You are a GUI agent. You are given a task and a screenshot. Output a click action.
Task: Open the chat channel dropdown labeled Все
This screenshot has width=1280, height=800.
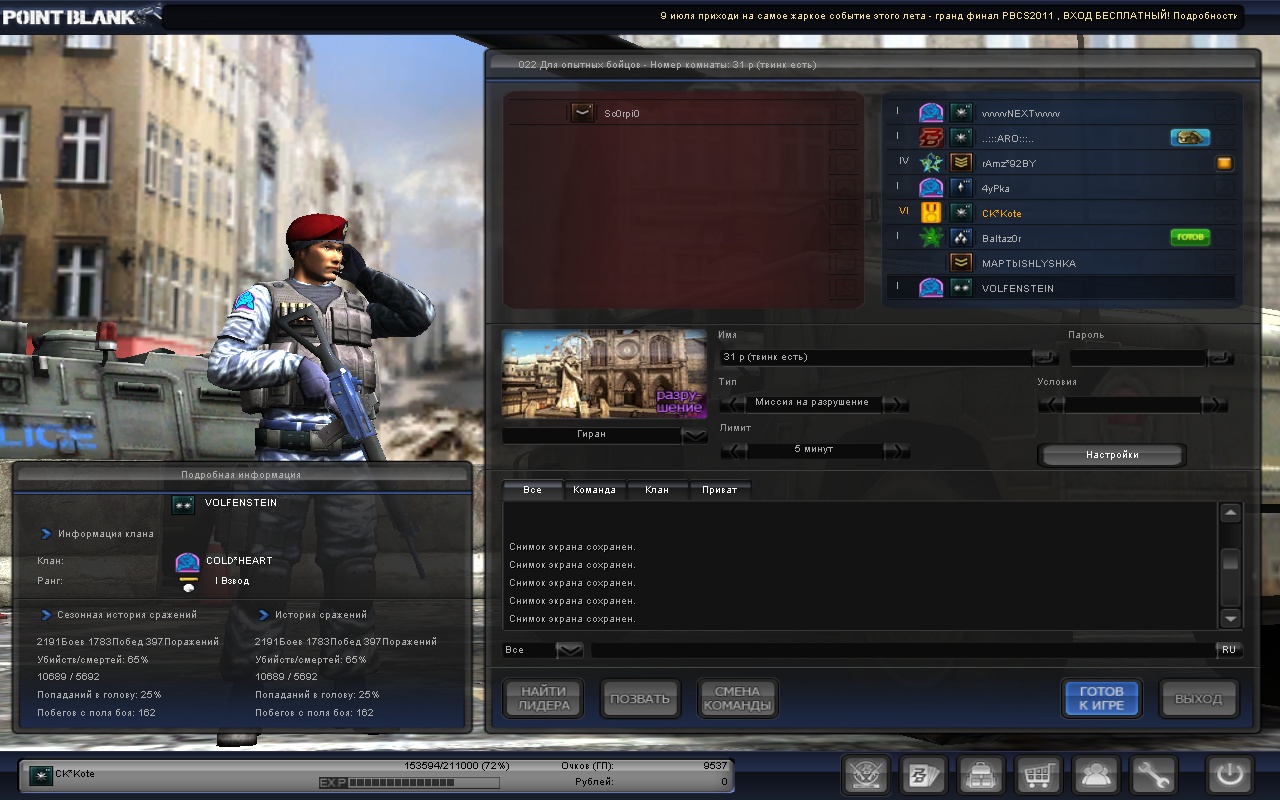[569, 650]
